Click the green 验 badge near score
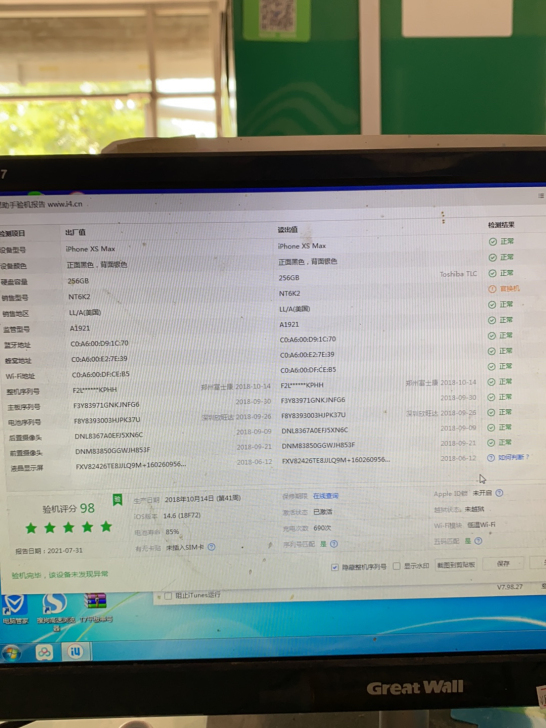The image size is (546, 728). (x=117, y=500)
